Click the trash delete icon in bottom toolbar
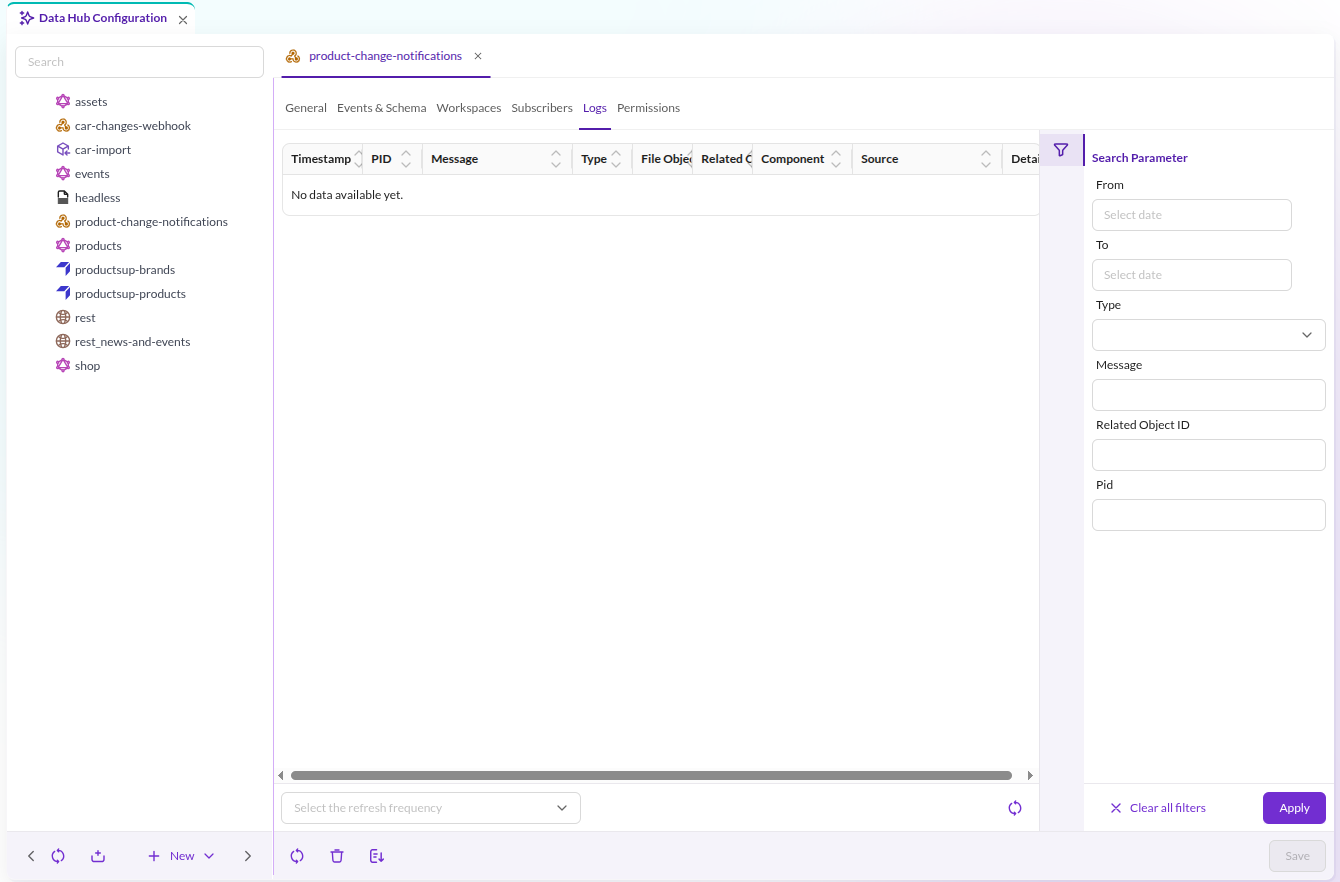 coord(337,856)
